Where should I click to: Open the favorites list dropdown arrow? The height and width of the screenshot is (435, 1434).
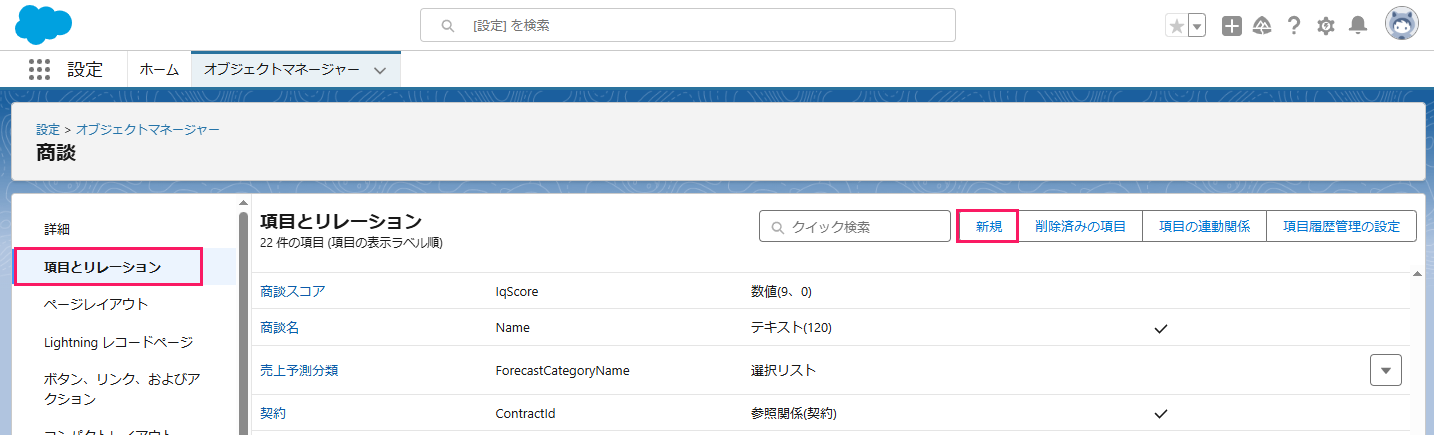[x=1196, y=26]
